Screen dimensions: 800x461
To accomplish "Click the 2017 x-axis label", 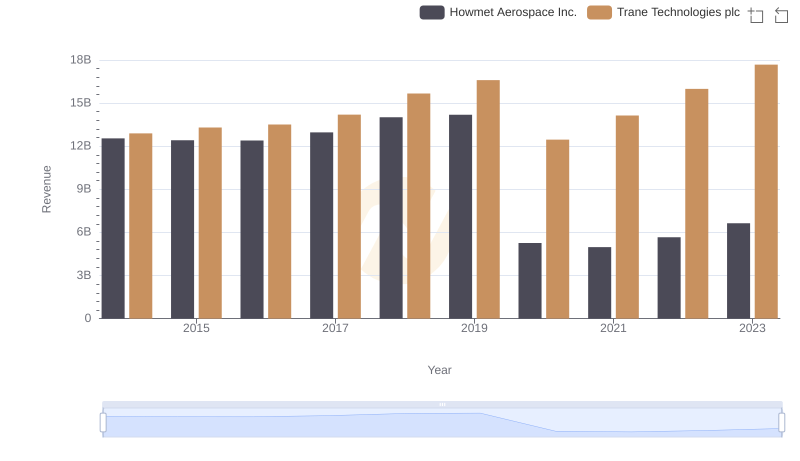I will tap(335, 328).
